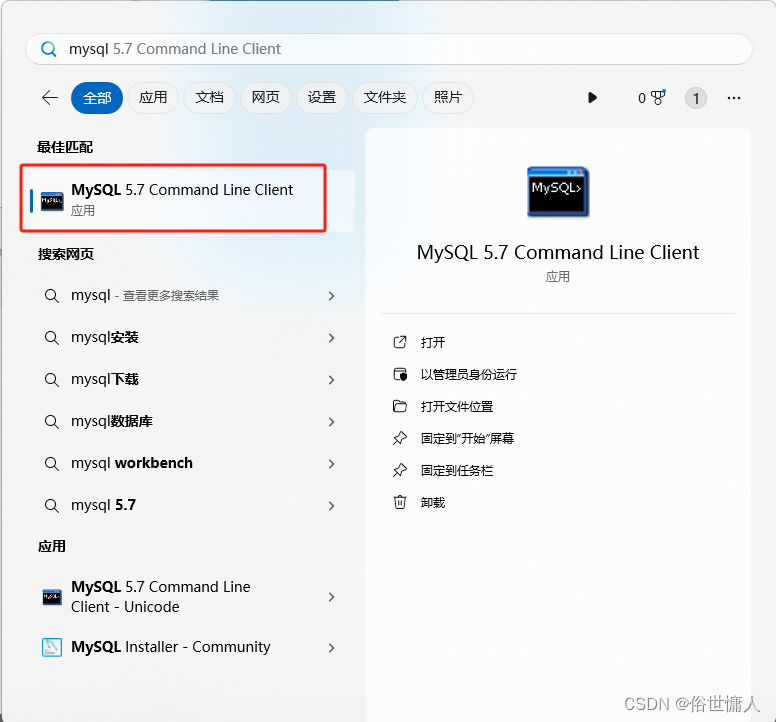Viewport: 776px width, 722px height.
Task: Click the magnifier icon beside mysql数据库
Action: (51, 422)
